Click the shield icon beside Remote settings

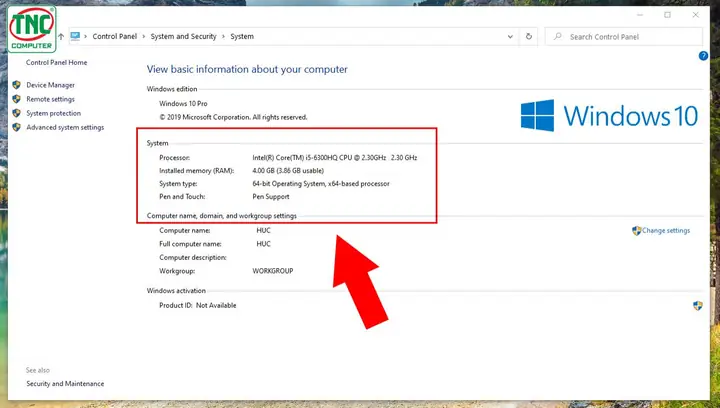17,99
